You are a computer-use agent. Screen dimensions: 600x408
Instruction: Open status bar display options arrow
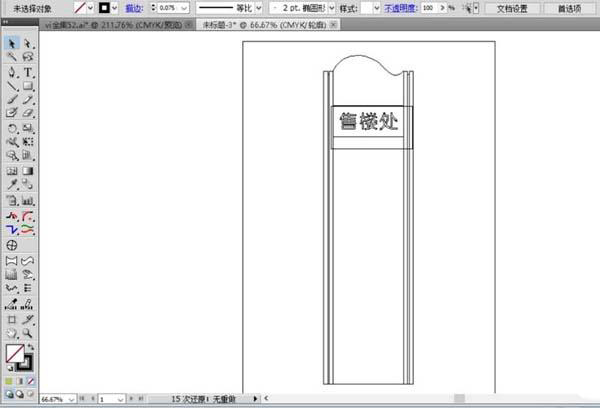[x=255, y=399]
